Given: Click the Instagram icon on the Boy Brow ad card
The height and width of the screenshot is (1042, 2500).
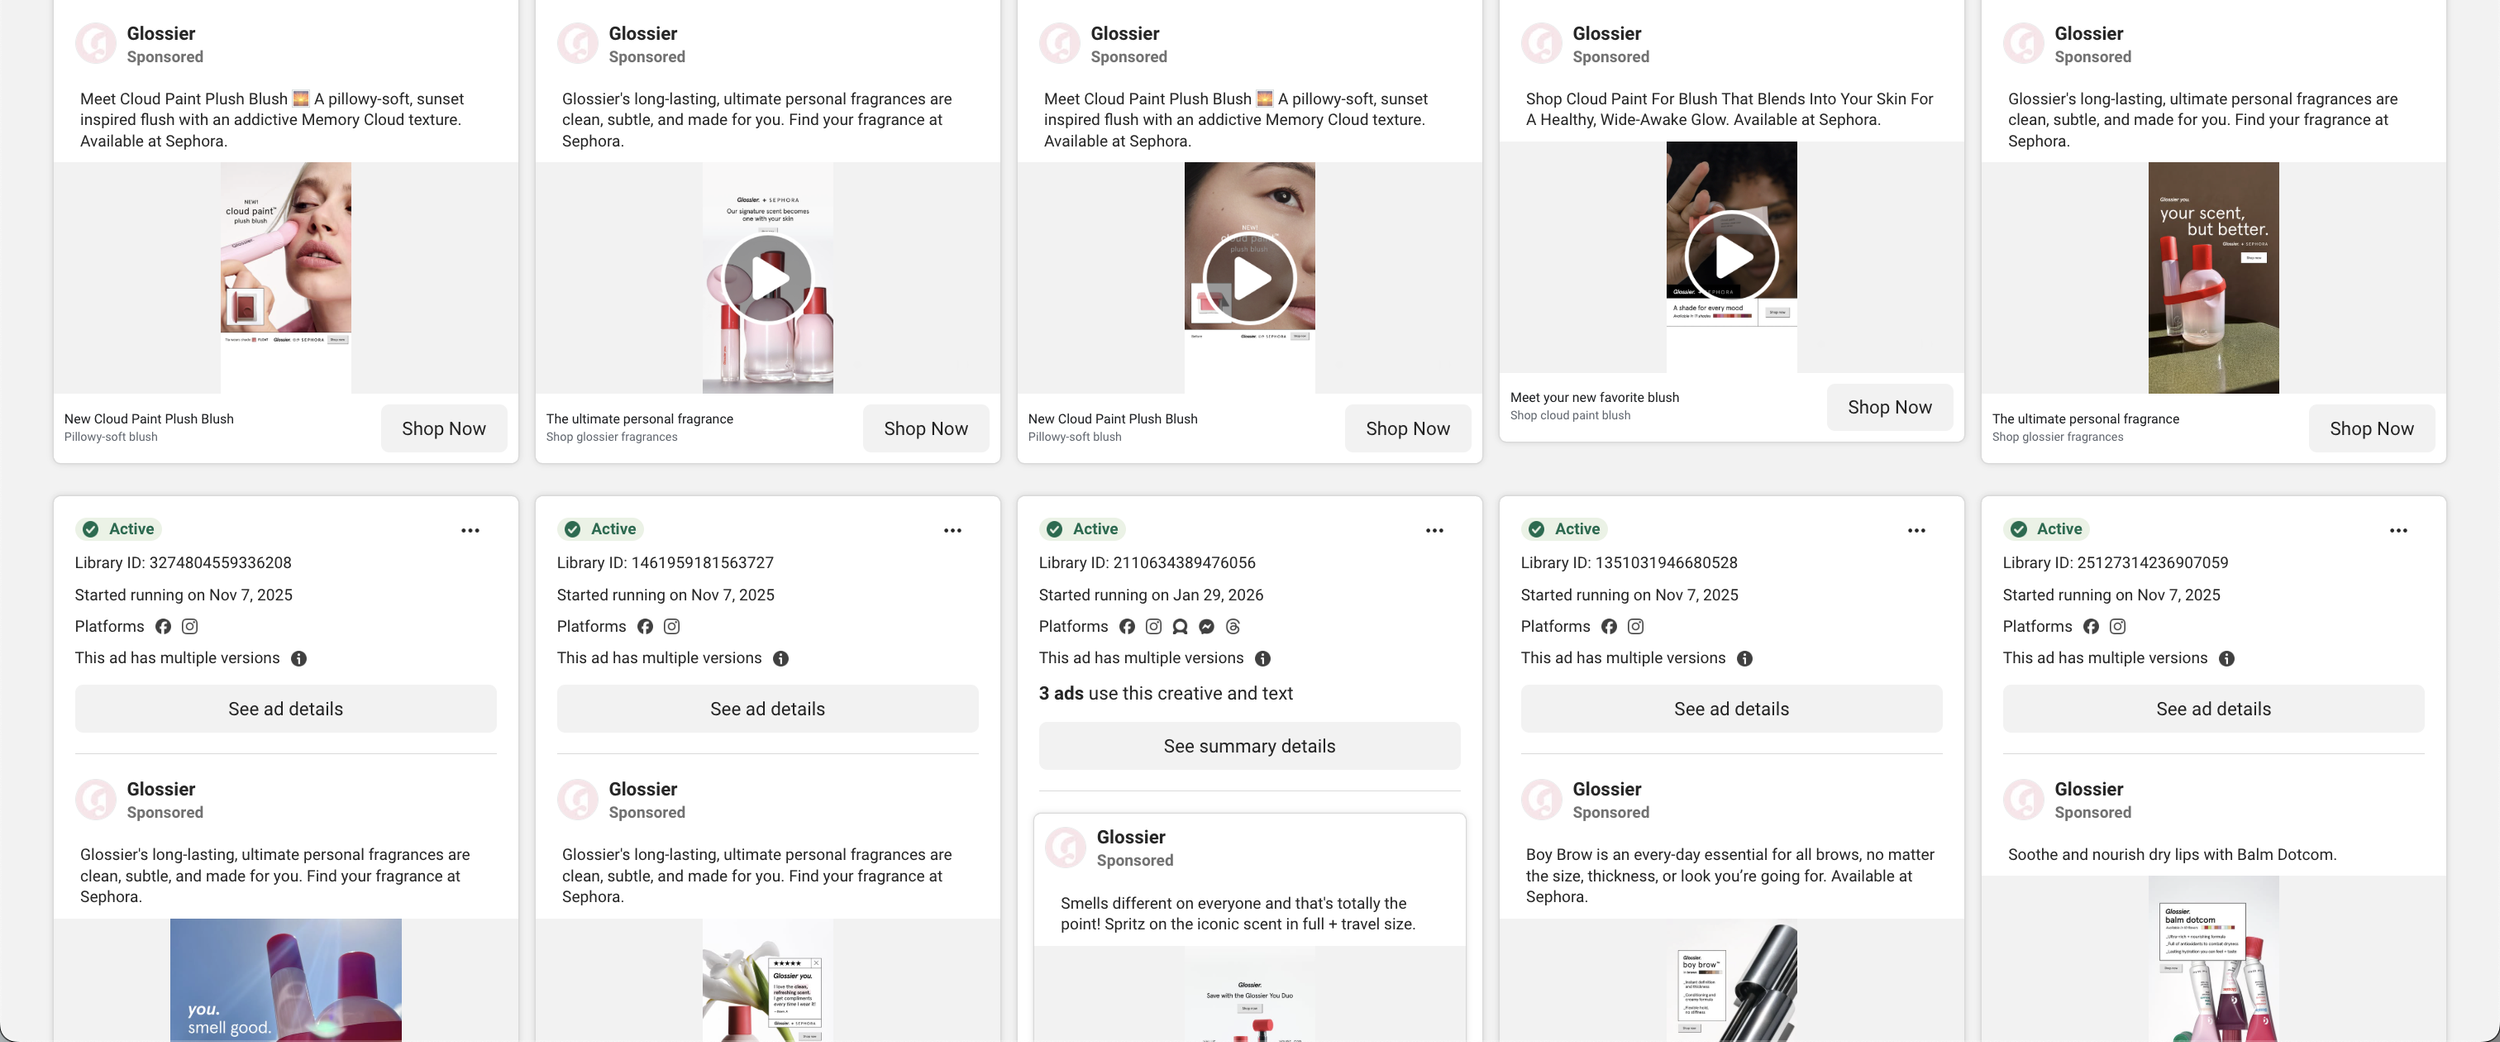Looking at the screenshot, I should [1635, 626].
